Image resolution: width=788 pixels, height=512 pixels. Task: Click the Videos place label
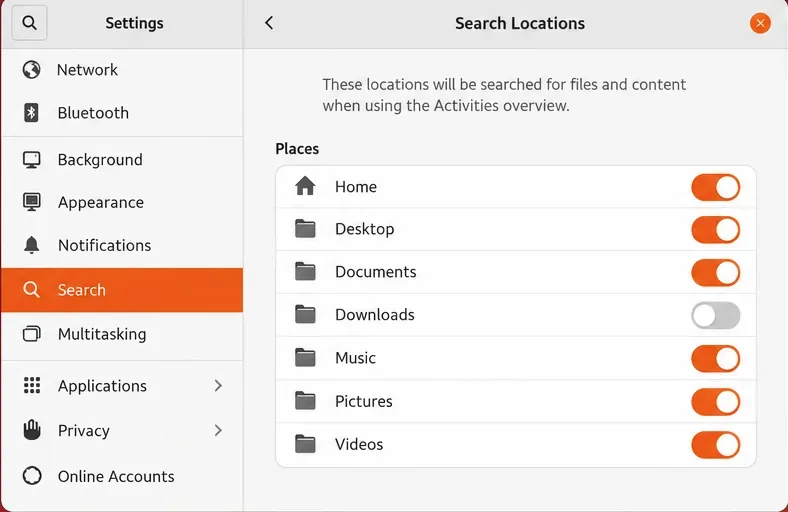pos(359,444)
